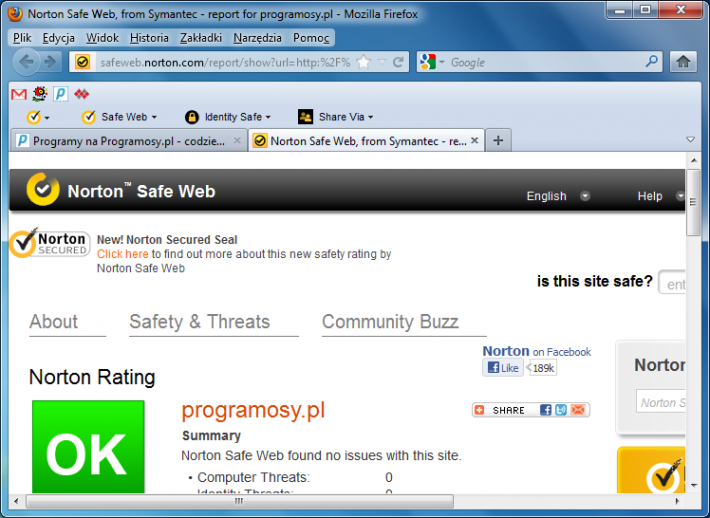The image size is (710, 518).
Task: Open the Pomoc menu
Action: (x=311, y=38)
